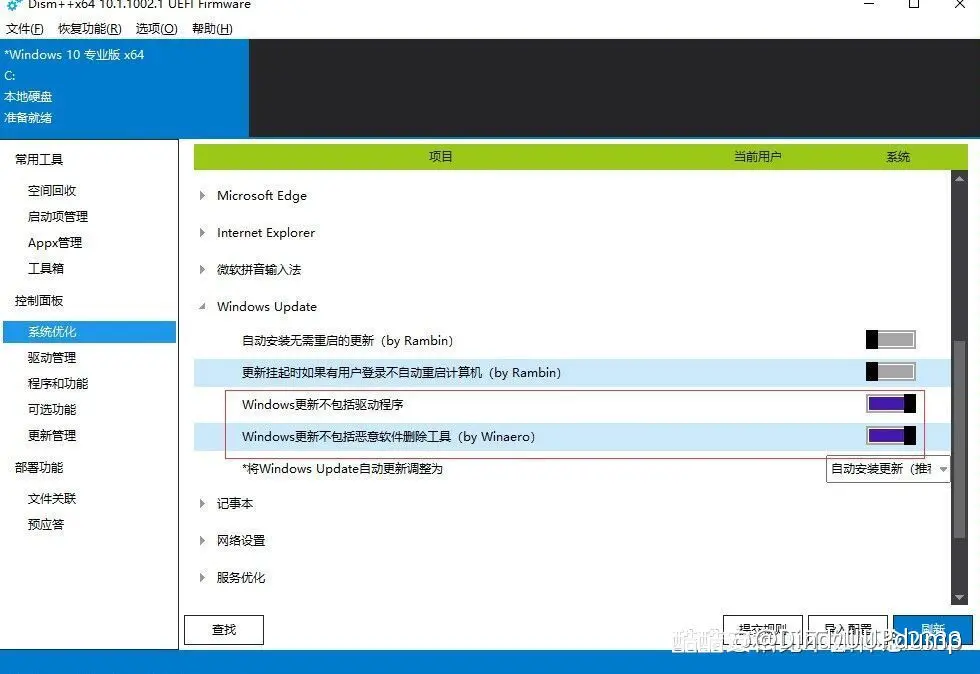
Task: Open the 文件(F) menu
Action: pos(25,29)
